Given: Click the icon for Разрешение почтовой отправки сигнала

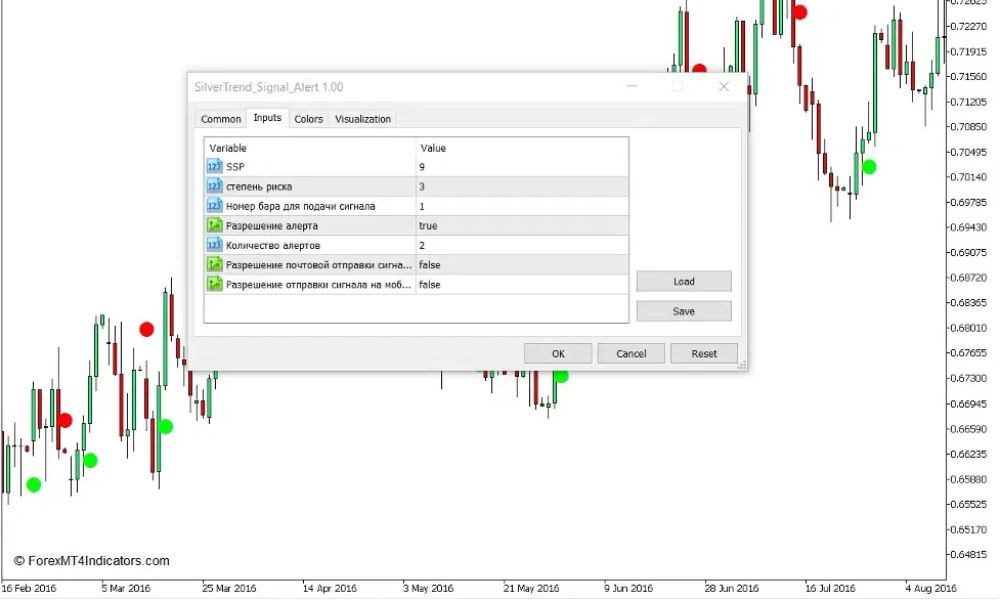Looking at the screenshot, I should (x=214, y=265).
